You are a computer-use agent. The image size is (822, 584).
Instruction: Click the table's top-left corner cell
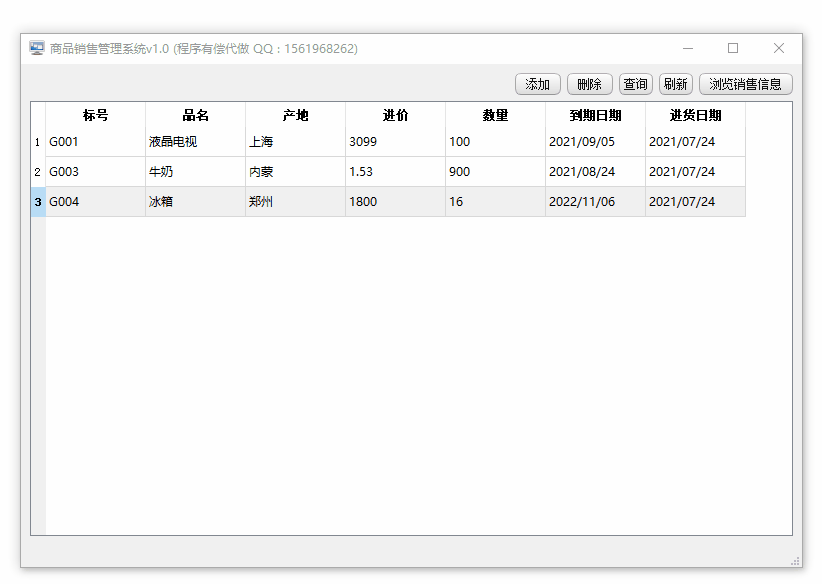[x=38, y=115]
